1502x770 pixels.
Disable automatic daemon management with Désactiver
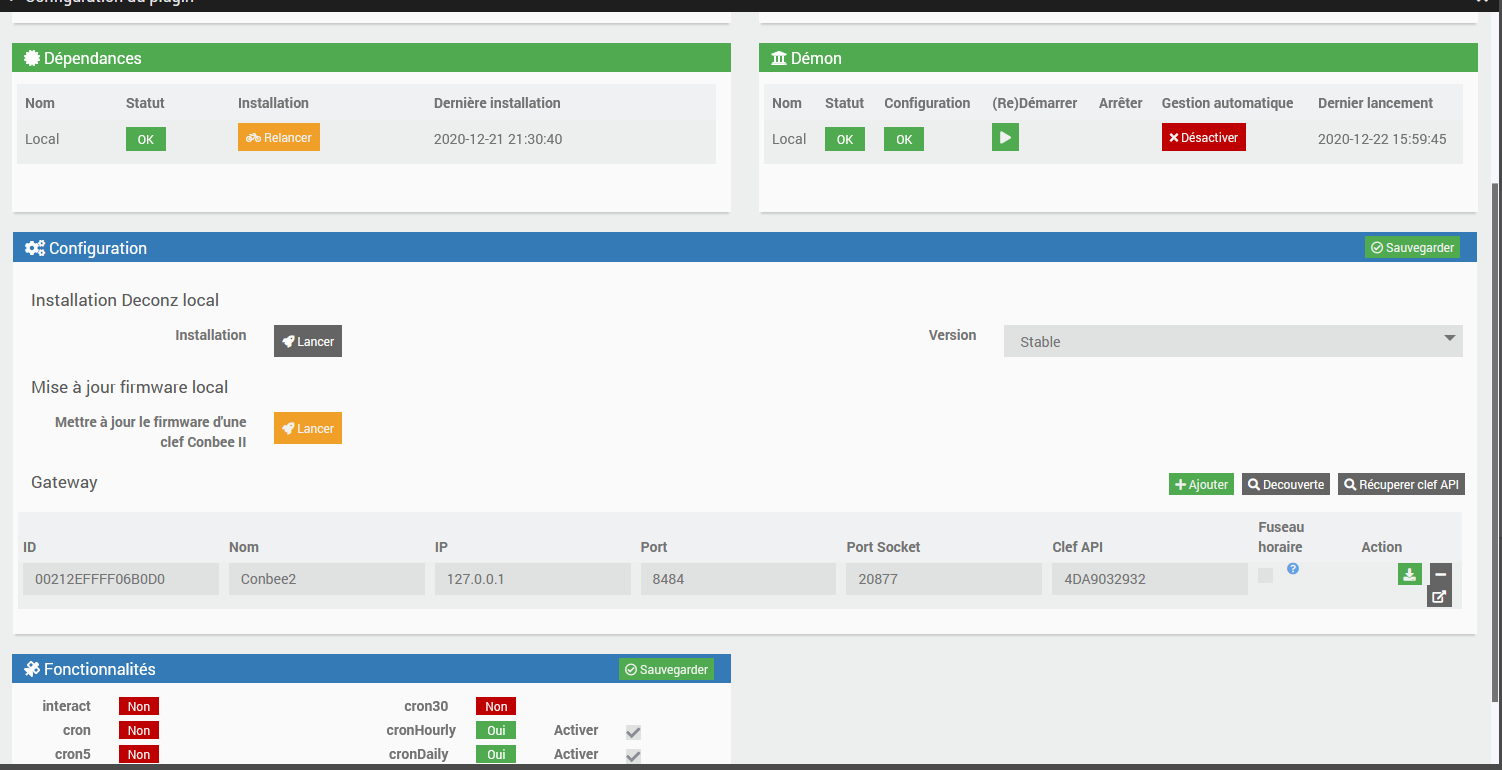pyautogui.click(x=1204, y=138)
